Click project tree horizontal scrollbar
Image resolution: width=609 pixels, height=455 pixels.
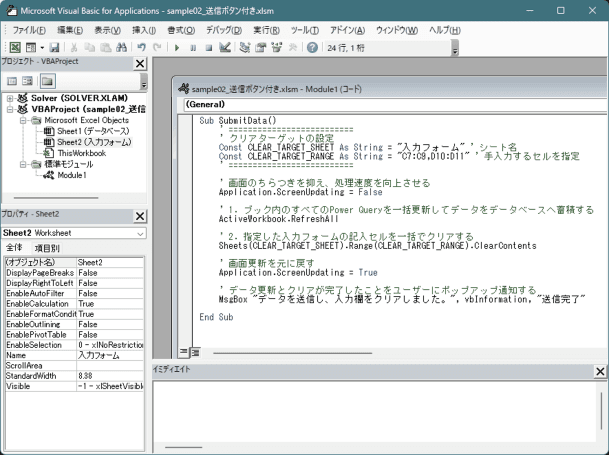tap(56, 198)
